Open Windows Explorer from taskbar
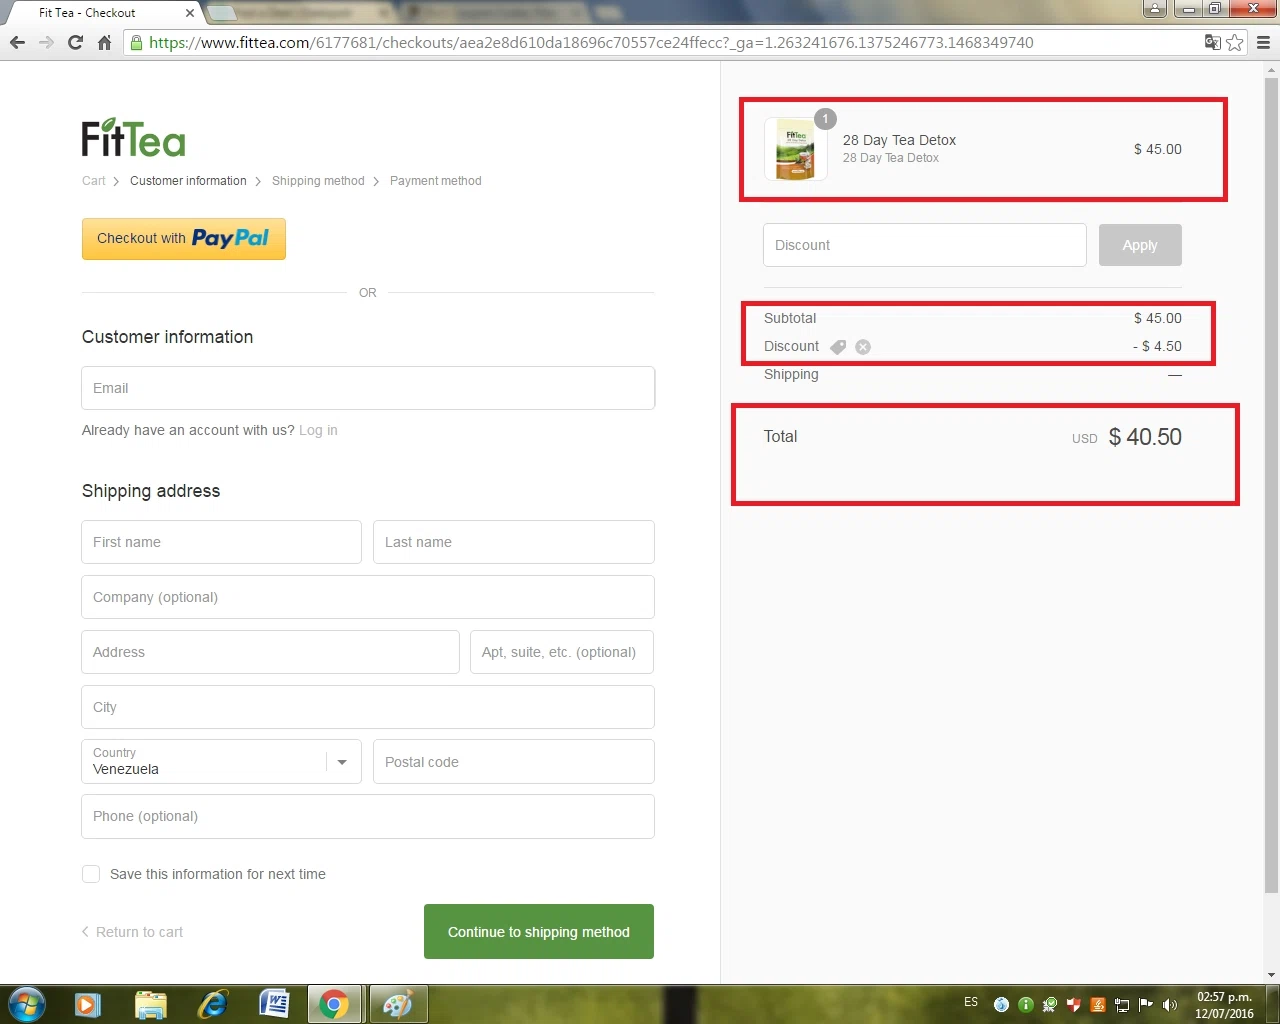1280x1024 pixels. coord(150,1004)
